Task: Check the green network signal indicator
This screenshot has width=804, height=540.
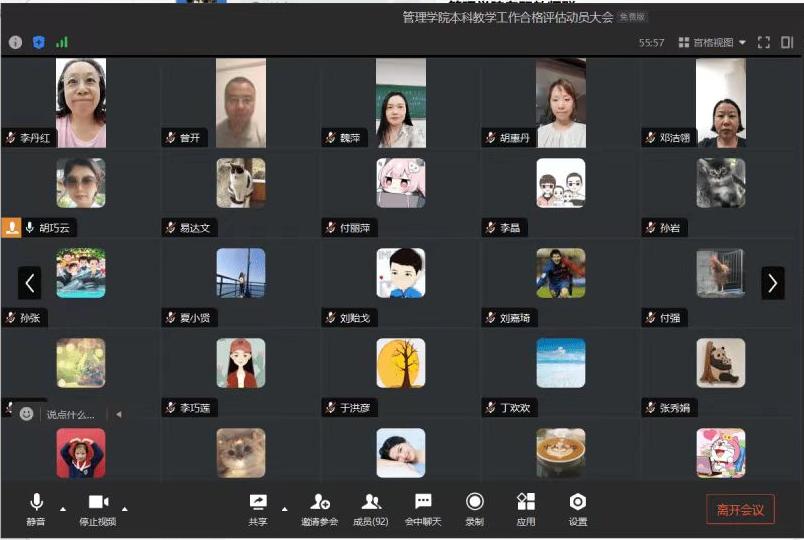Action: click(62, 42)
